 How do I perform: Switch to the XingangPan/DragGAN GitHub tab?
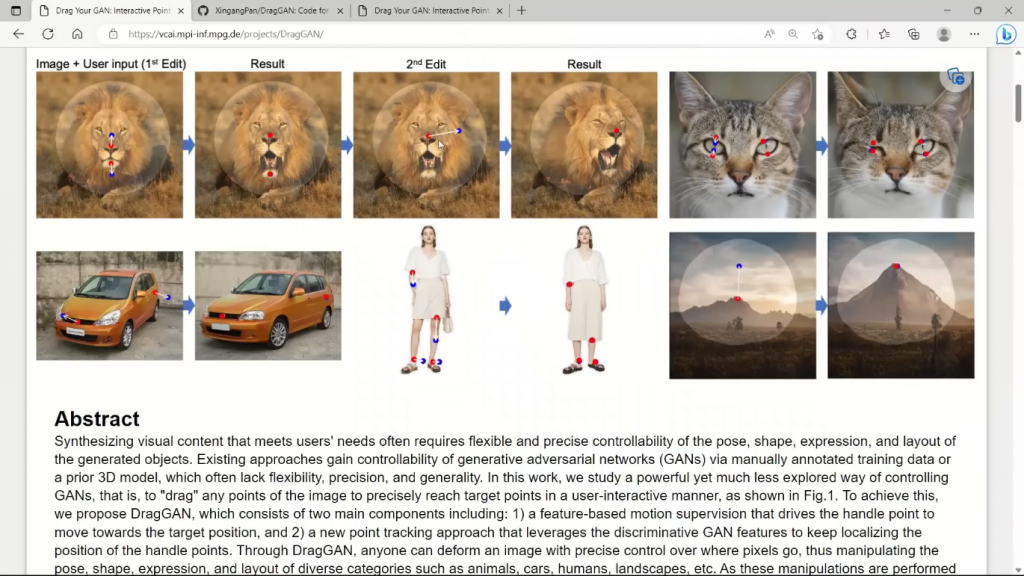click(x=272, y=10)
